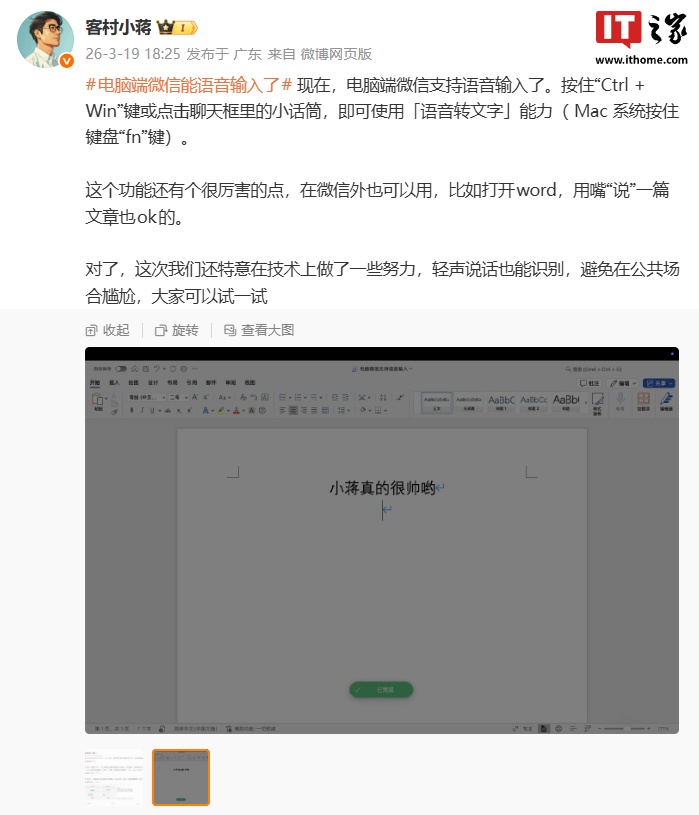The height and width of the screenshot is (815, 699).
Task: Click the yellow highlight color button
Action: pos(221,410)
